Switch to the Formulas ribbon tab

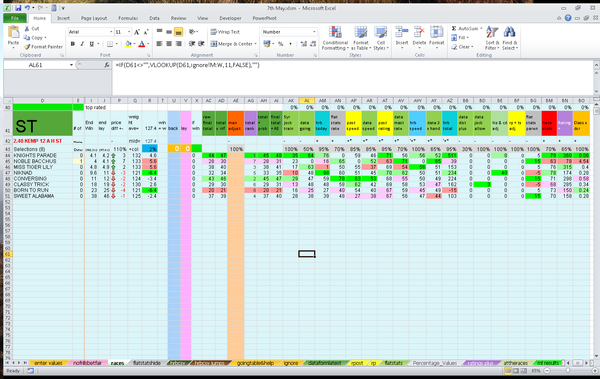(x=128, y=18)
